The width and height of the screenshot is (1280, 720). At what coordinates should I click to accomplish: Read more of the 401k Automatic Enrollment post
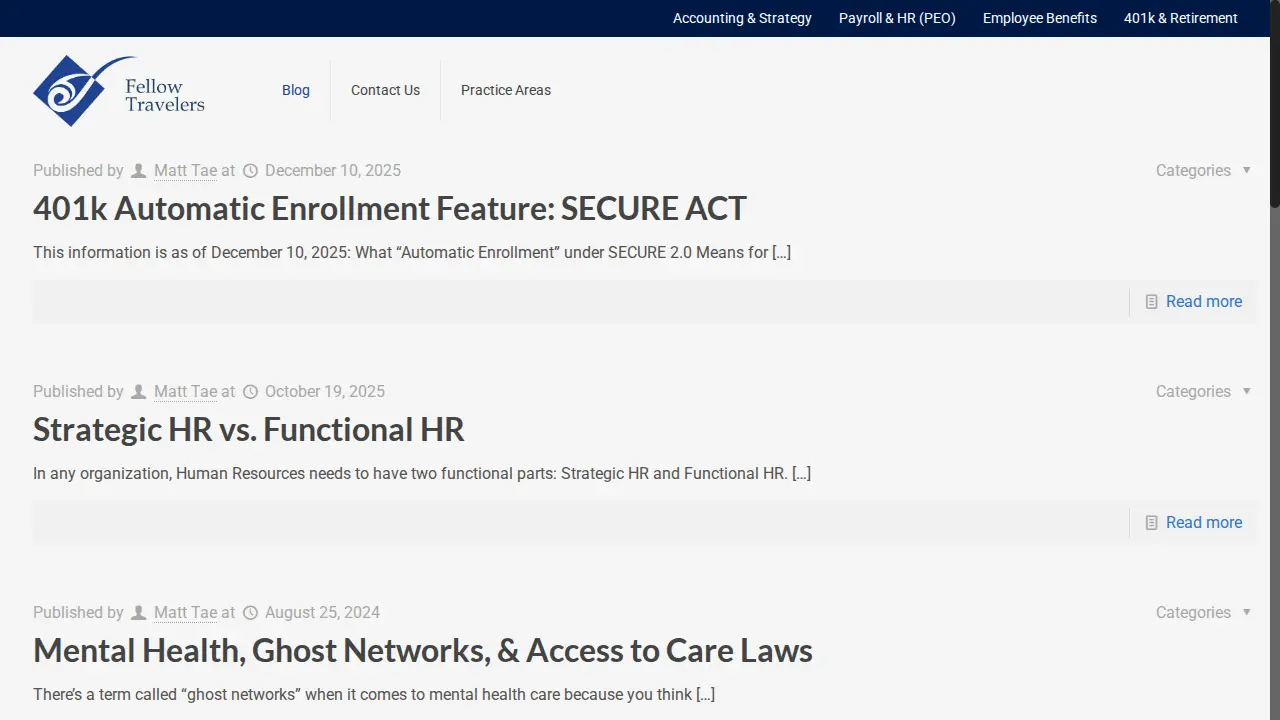click(1204, 302)
